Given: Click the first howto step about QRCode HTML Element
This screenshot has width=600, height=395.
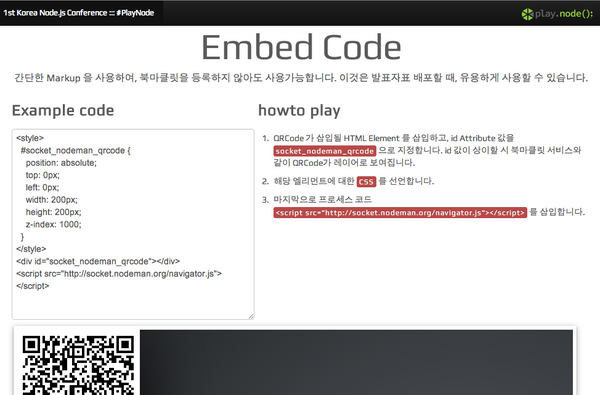Looking at the screenshot, I should 427,150.
